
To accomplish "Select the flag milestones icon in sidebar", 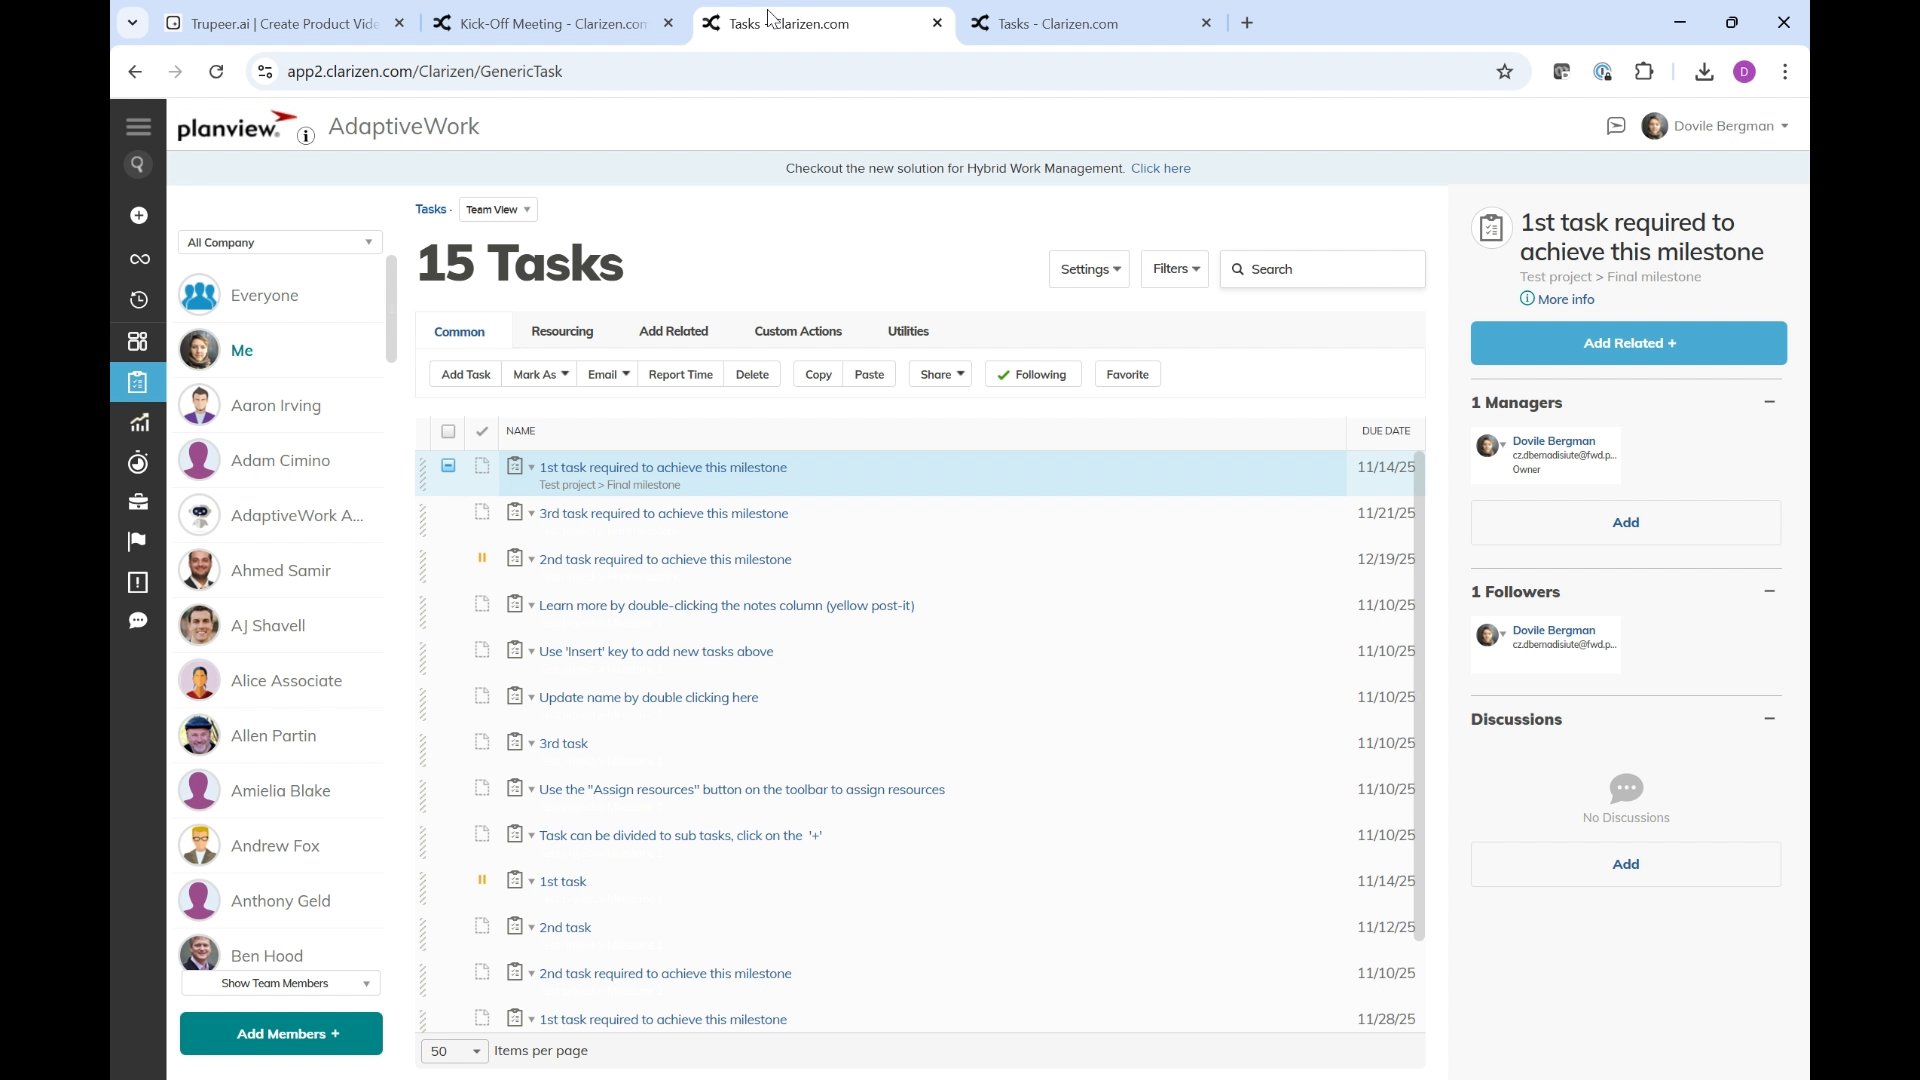I will click(x=137, y=541).
